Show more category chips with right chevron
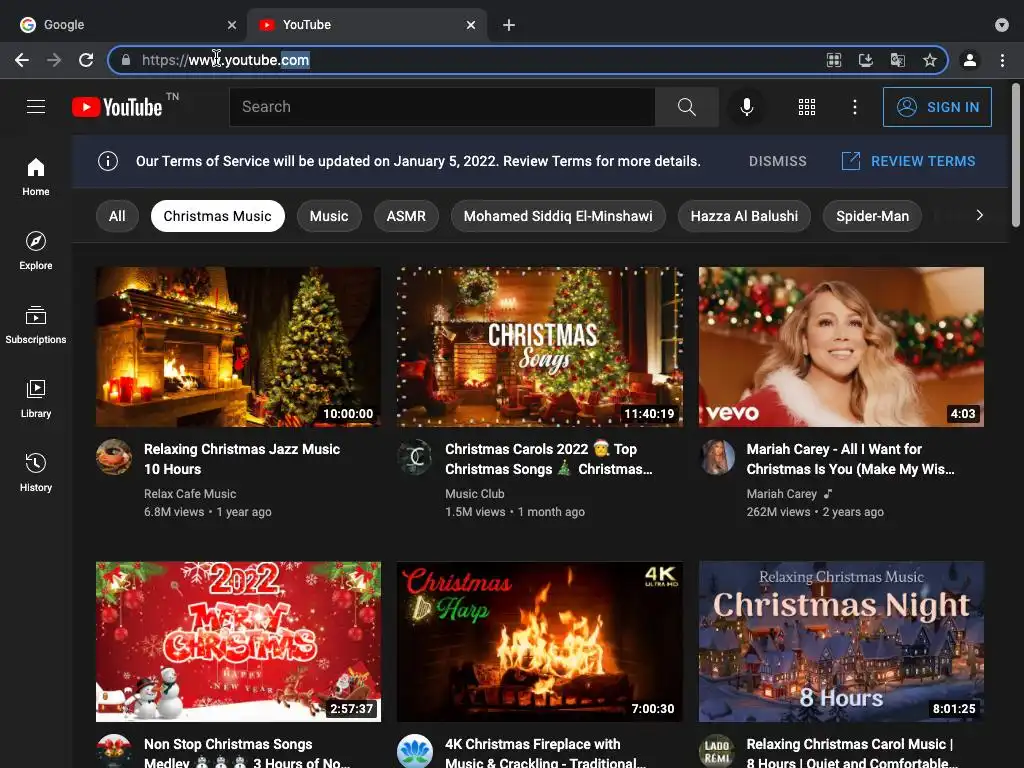Viewport: 1024px width, 768px height. tap(979, 215)
